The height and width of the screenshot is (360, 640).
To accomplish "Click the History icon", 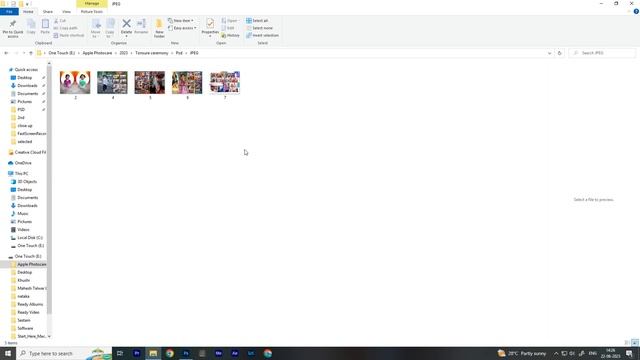I will (x=224, y=36).
